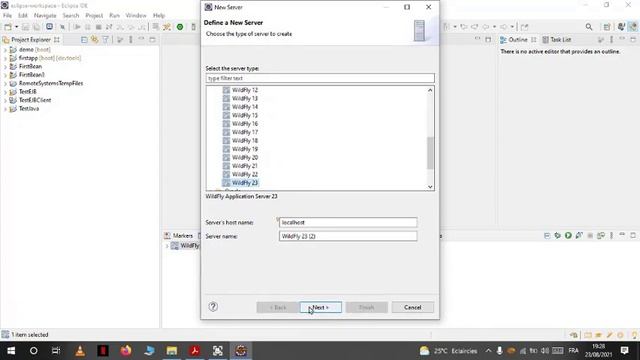Viewport: 640px width, 360px height.
Task: Expand the TestEJB project node
Action: [5, 92]
